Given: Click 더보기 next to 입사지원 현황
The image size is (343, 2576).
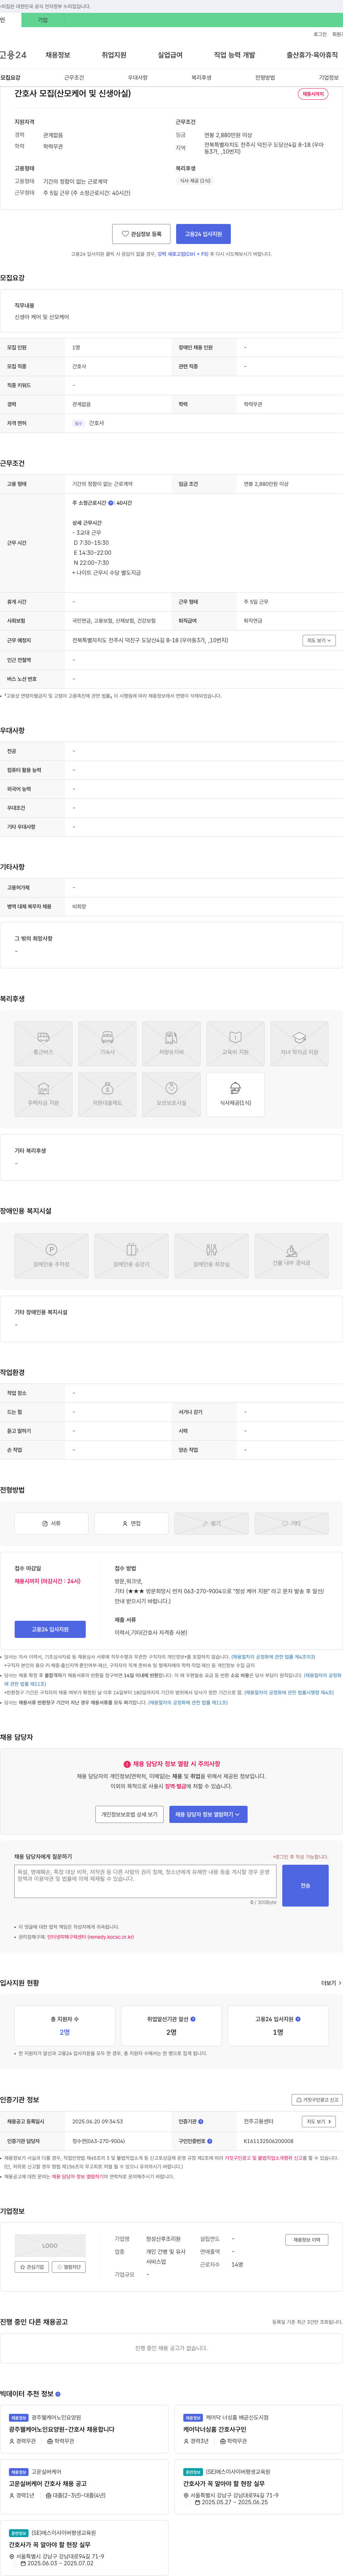Looking at the screenshot, I should coord(331,1983).
